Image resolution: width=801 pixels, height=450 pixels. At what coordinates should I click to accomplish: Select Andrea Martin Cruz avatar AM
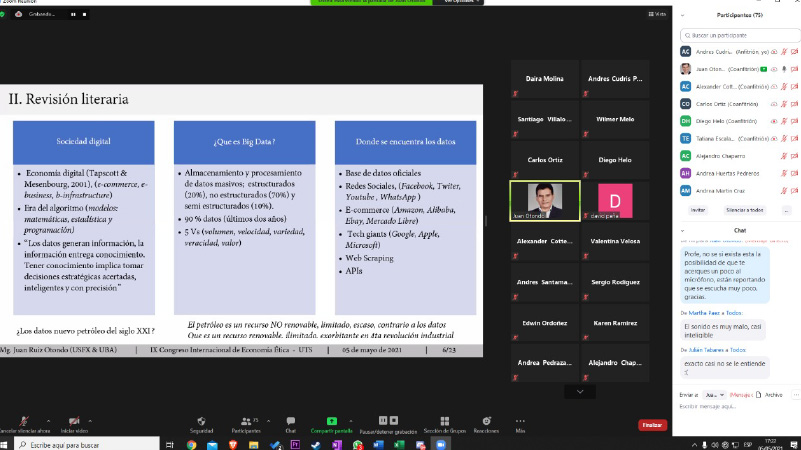pos(686,191)
